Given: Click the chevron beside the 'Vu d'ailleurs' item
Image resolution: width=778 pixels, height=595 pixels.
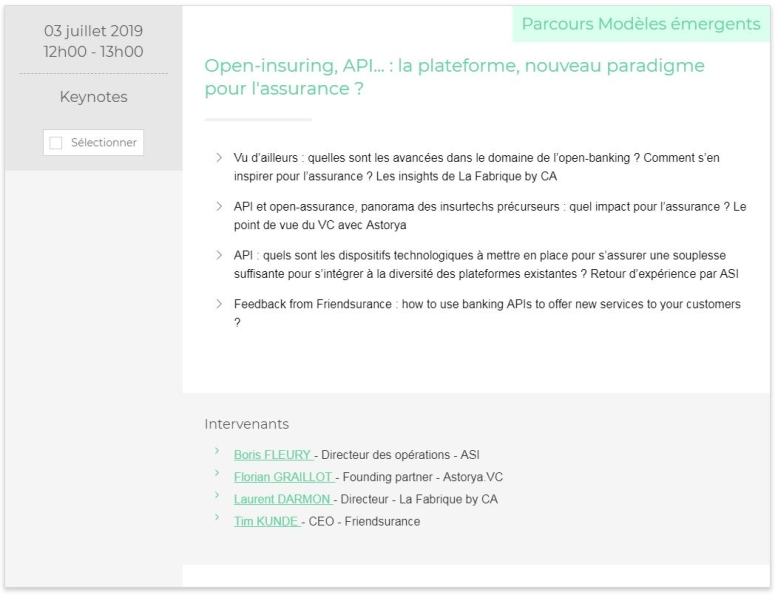Looking at the screenshot, I should [x=219, y=158].
